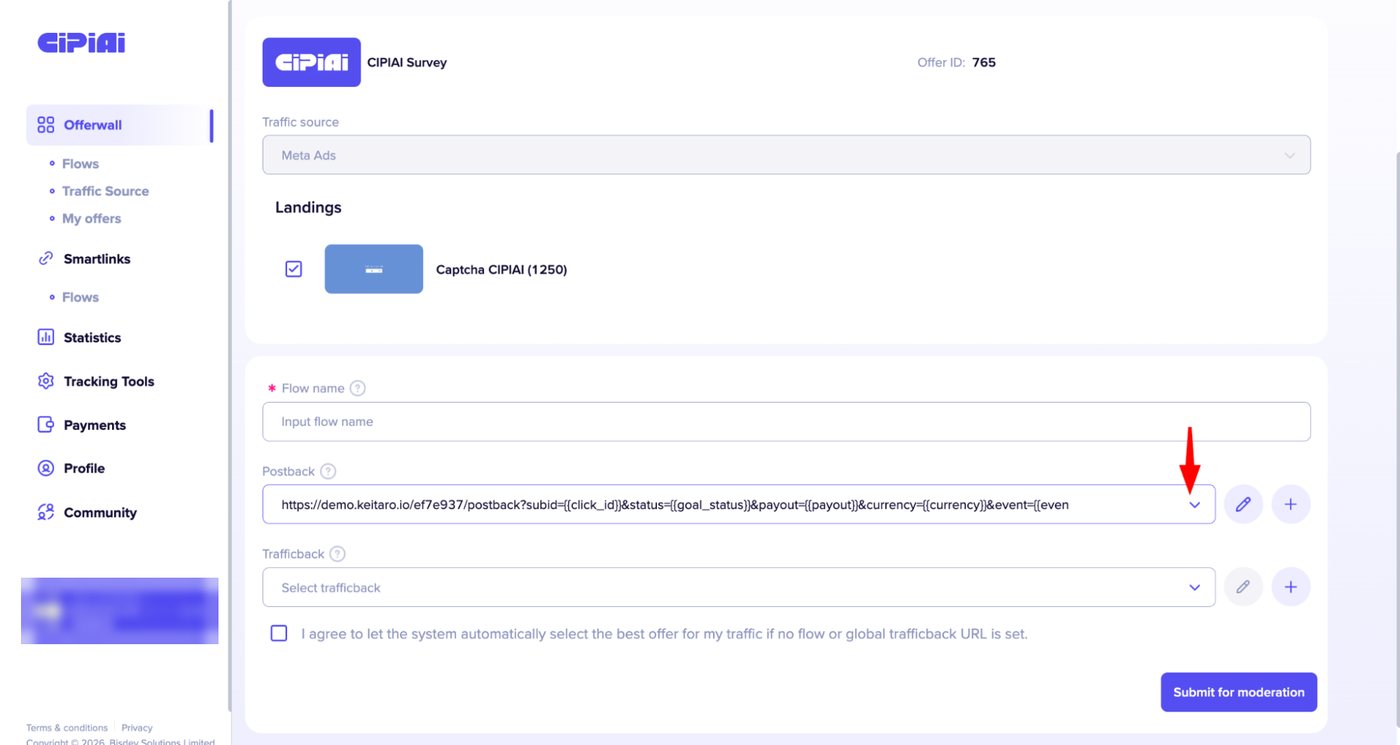This screenshot has height=745, width=1400.
Task: Edit the postback with pencil icon
Action: click(1243, 505)
